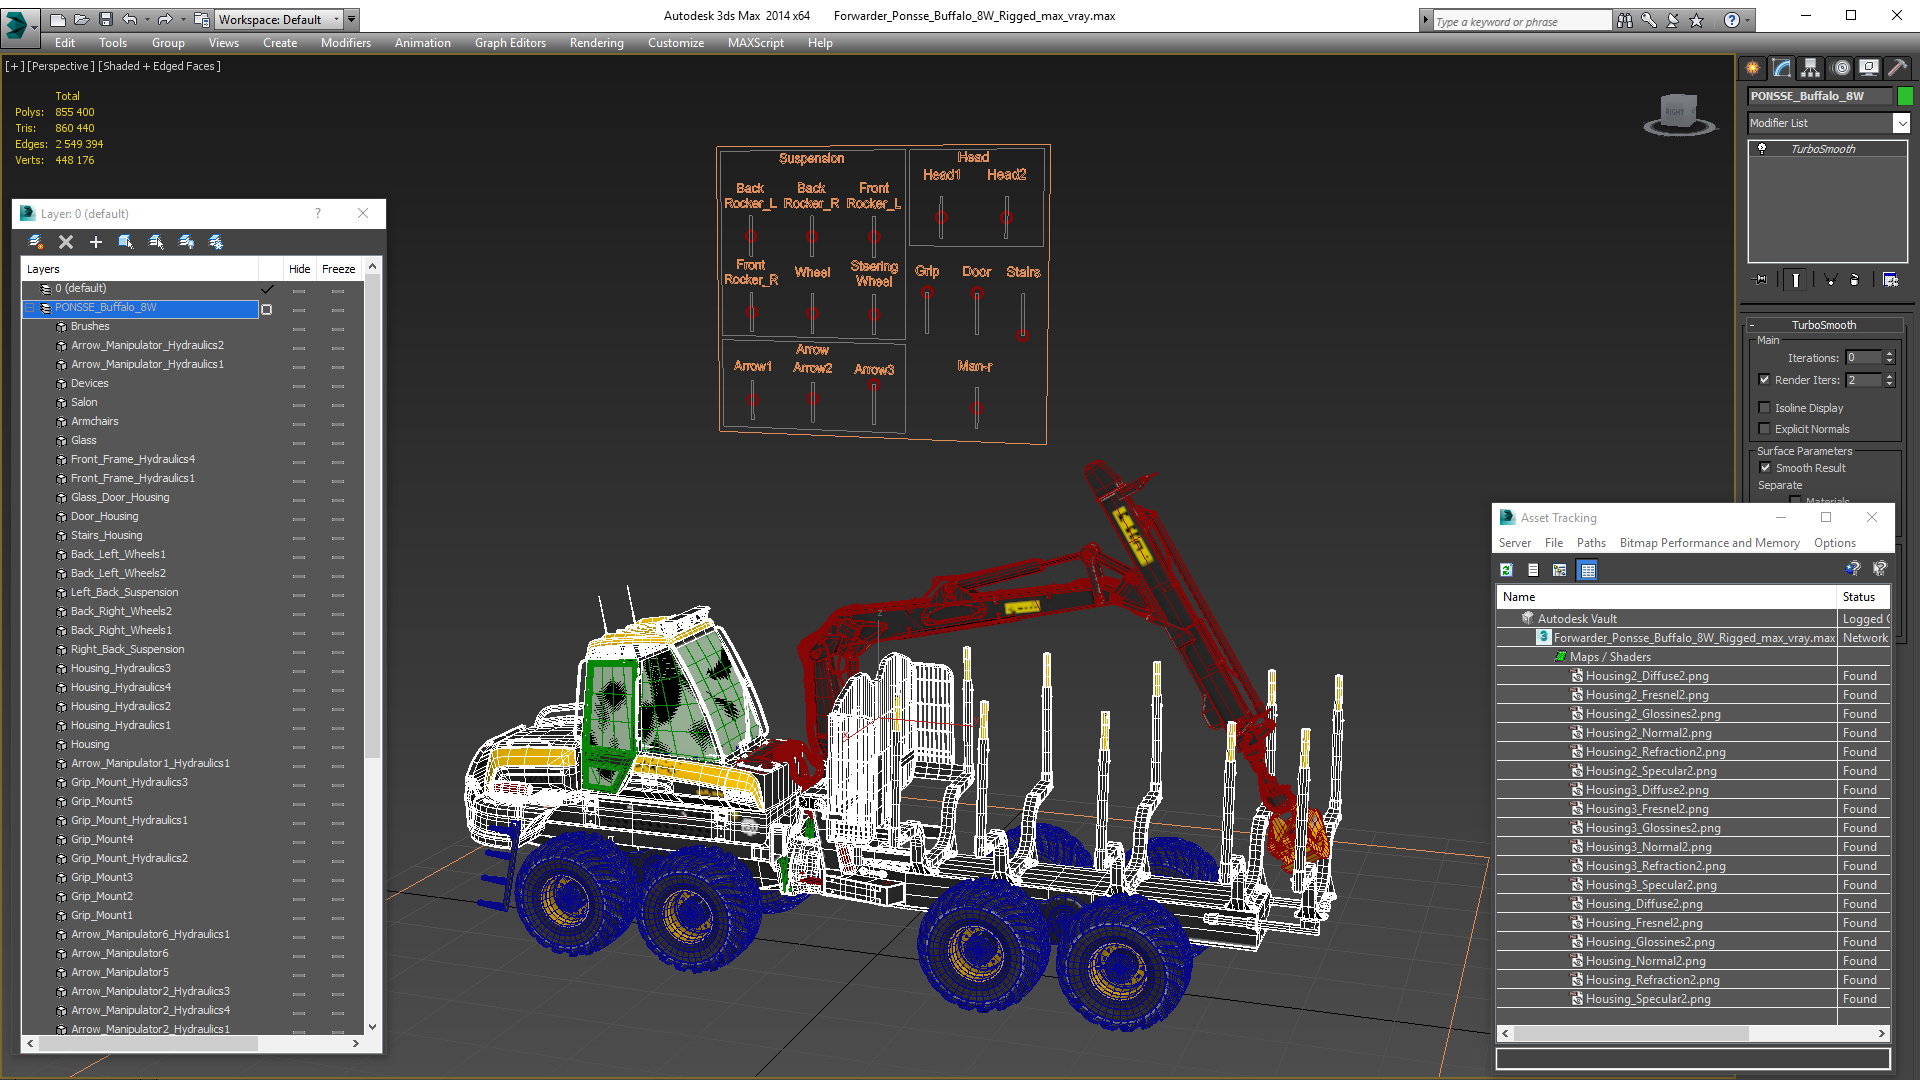Viewport: 1920px width, 1080px height.
Task: Click the Head1 rig slider control in viewport
Action: pyautogui.click(x=940, y=216)
